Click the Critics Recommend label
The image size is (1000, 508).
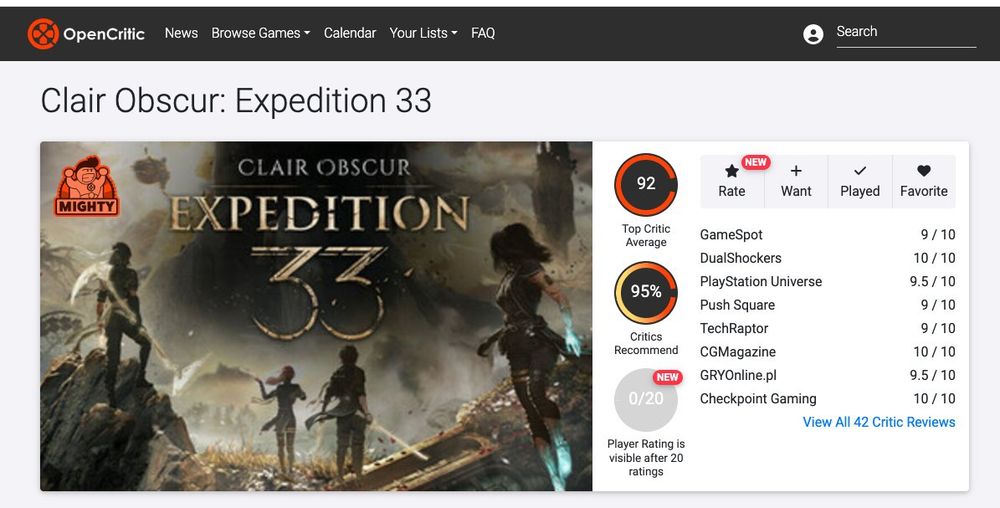pos(646,343)
